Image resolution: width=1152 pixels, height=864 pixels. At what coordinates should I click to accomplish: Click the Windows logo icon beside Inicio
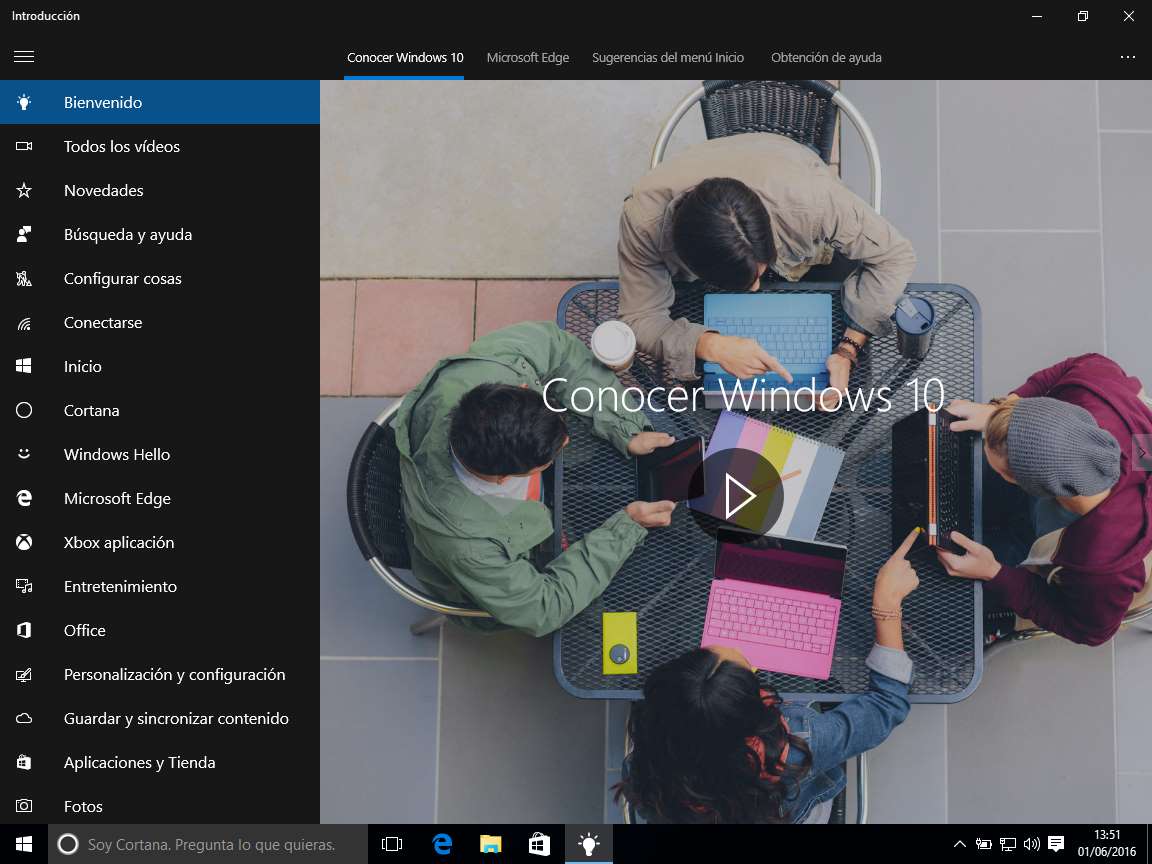click(24, 367)
